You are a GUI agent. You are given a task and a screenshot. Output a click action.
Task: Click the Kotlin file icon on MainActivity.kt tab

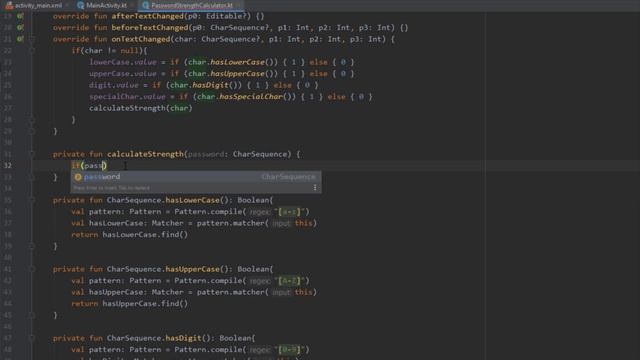click(x=80, y=5)
